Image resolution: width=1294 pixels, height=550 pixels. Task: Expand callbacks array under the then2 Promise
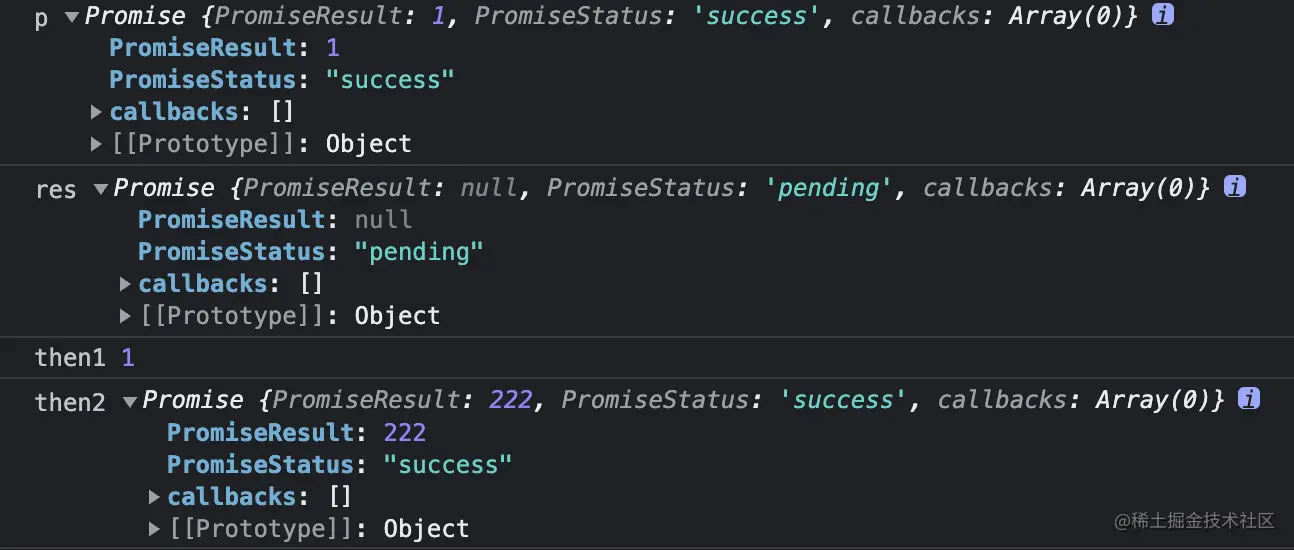click(154, 496)
